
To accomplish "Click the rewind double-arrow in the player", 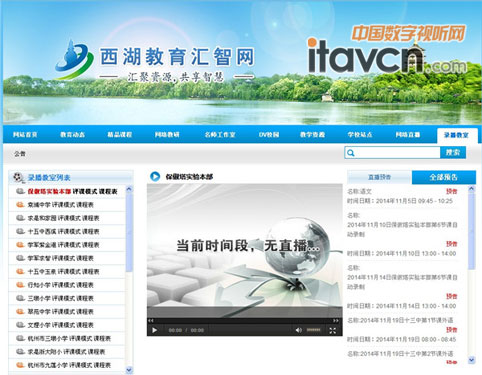I will pyautogui.click(x=151, y=320).
